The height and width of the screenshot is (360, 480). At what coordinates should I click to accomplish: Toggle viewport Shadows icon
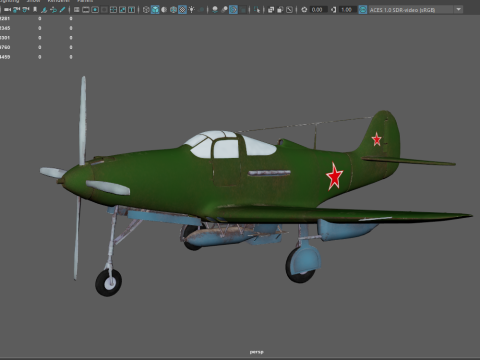click(x=201, y=10)
